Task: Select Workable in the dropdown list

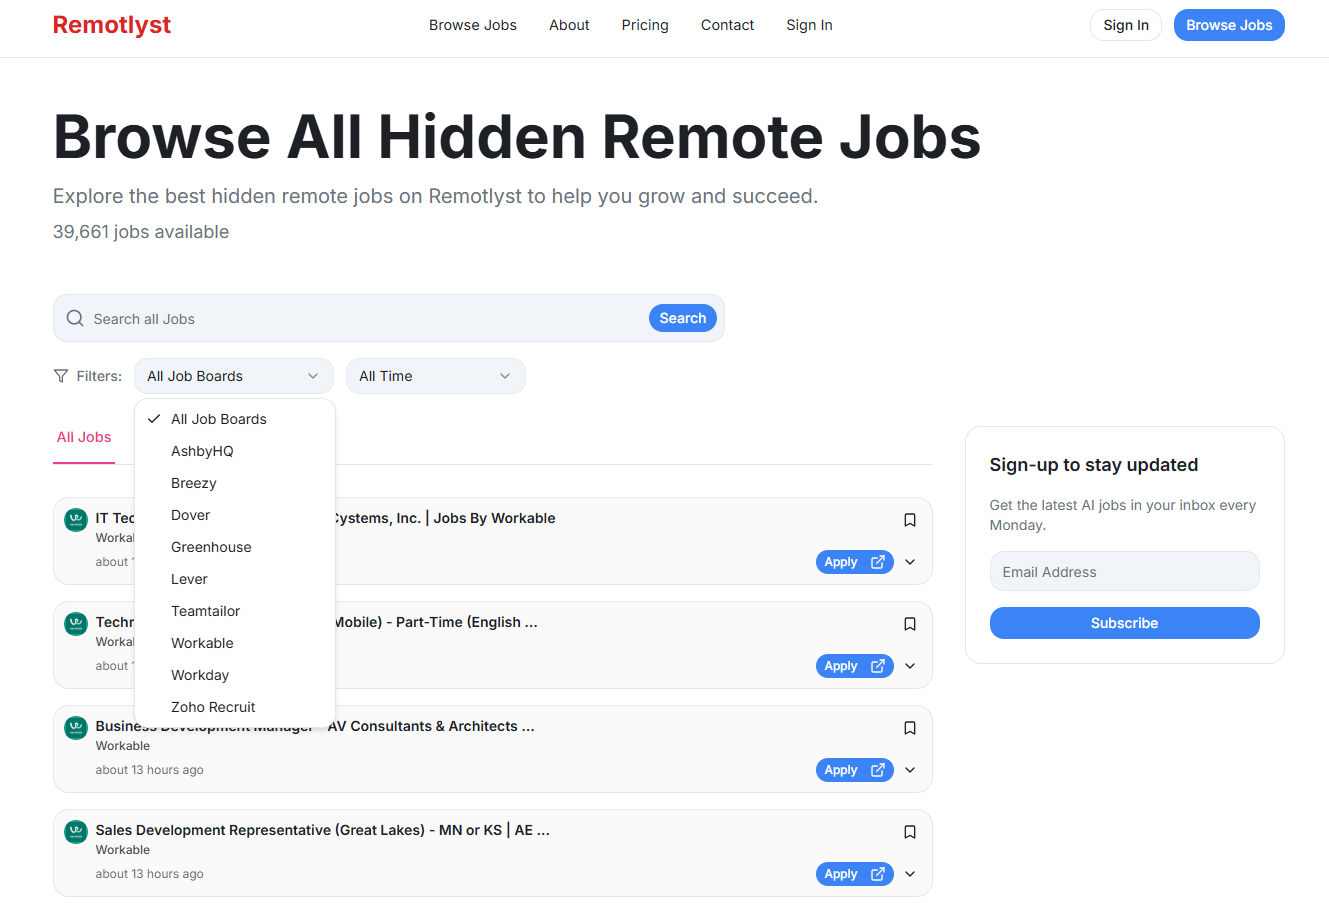Action: tap(235, 643)
